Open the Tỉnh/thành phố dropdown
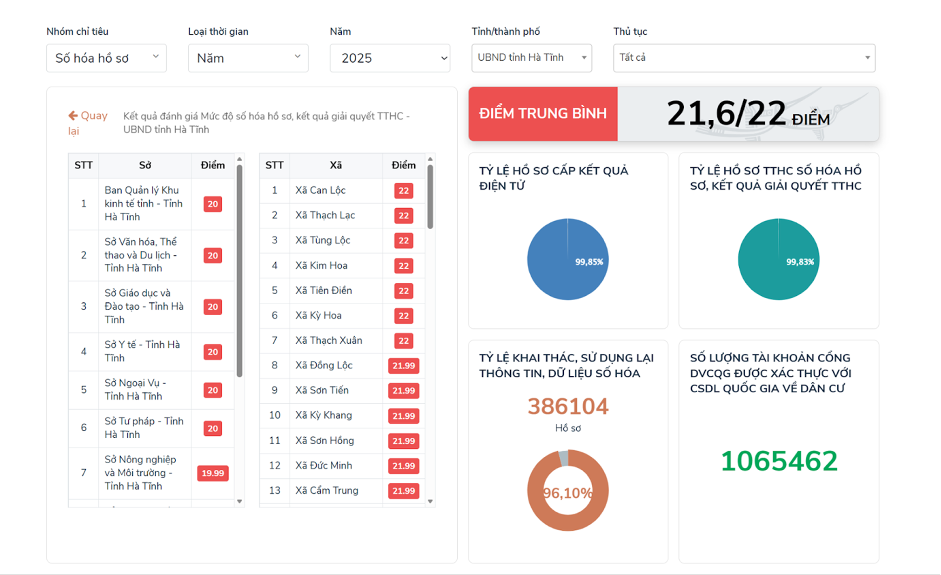 click(x=531, y=58)
